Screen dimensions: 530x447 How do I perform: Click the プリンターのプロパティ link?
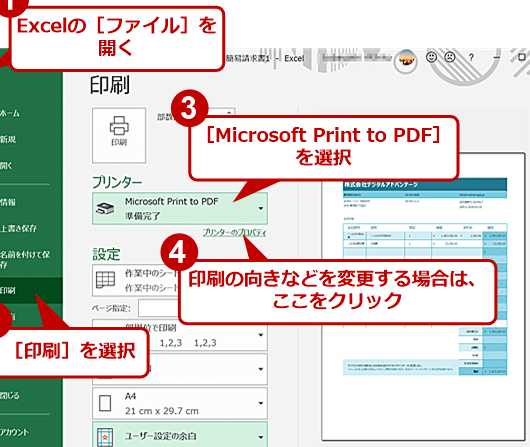click(x=234, y=233)
